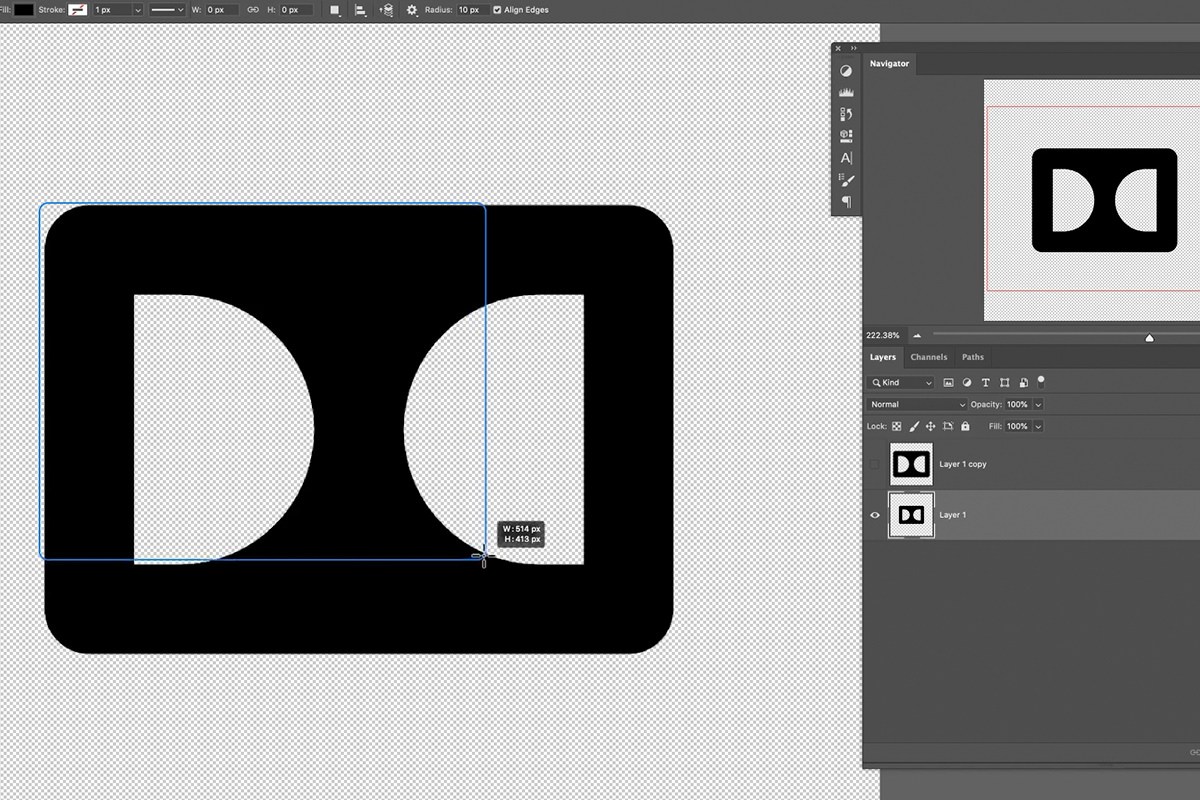This screenshot has width=1200, height=800.
Task: Toggle the Align Edges checkbox
Action: (x=497, y=9)
